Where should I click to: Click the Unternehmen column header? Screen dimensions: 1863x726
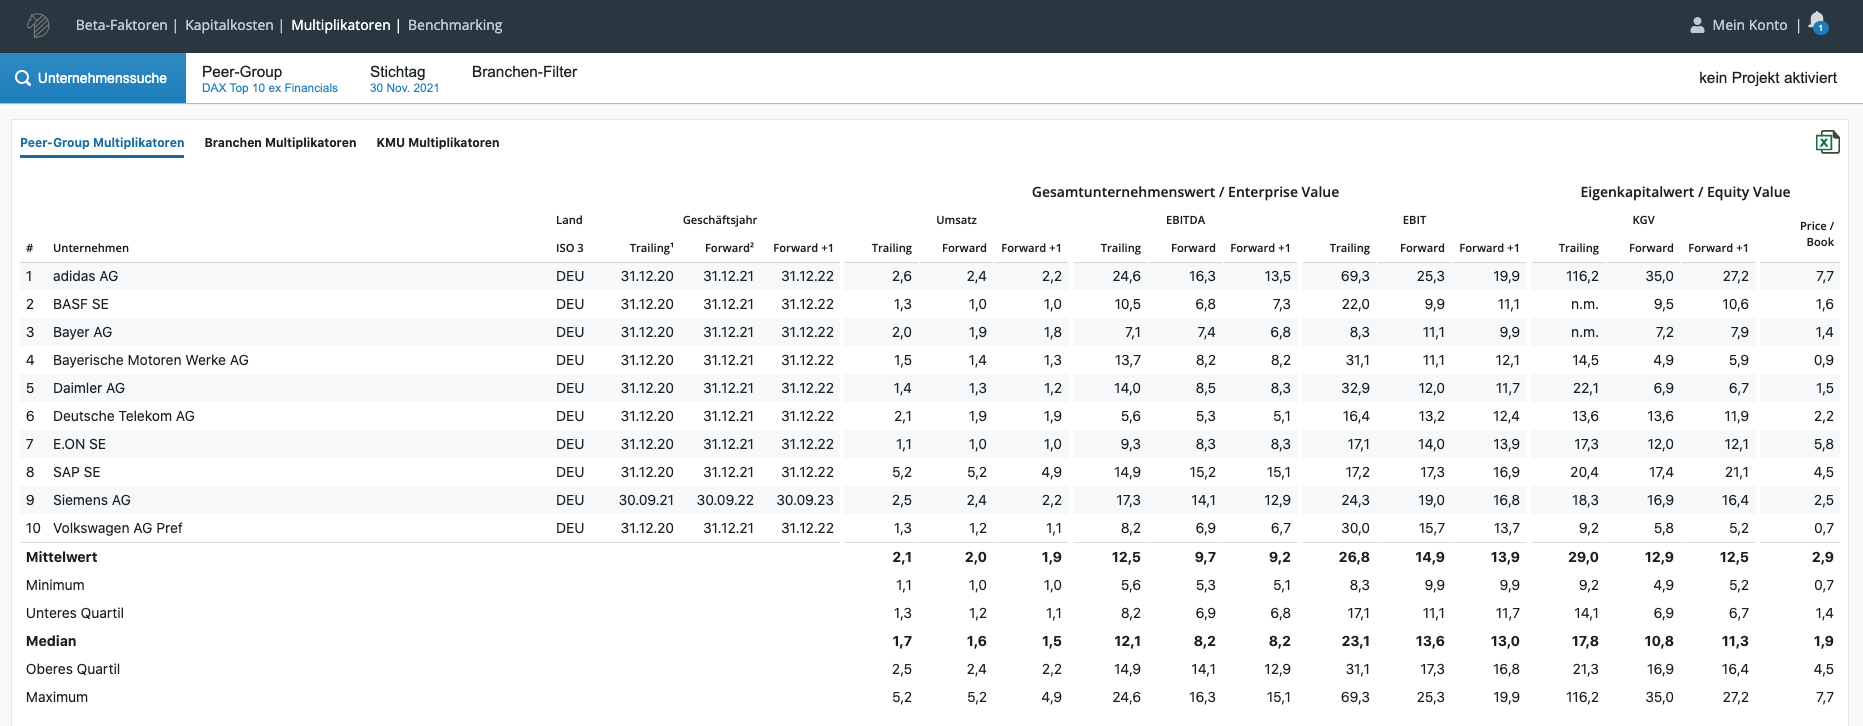click(90, 248)
